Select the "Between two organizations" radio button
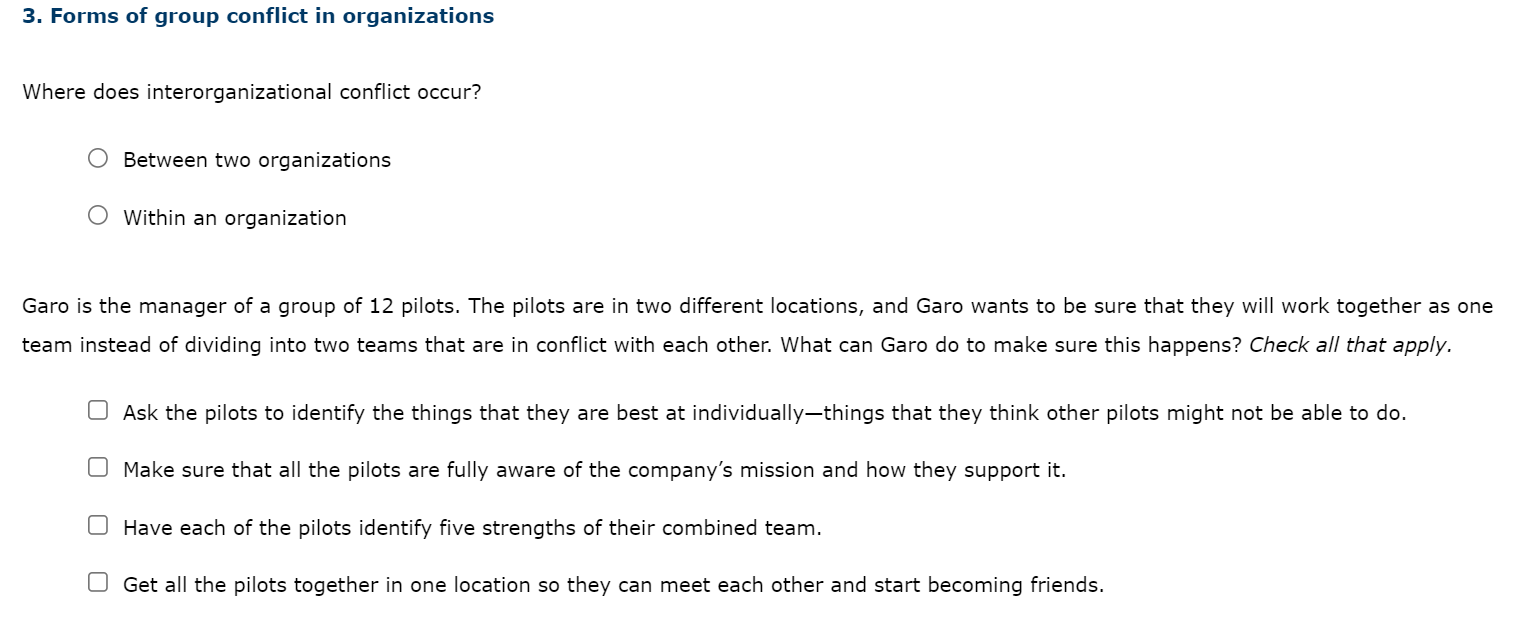The height and width of the screenshot is (620, 1519). pos(97,157)
